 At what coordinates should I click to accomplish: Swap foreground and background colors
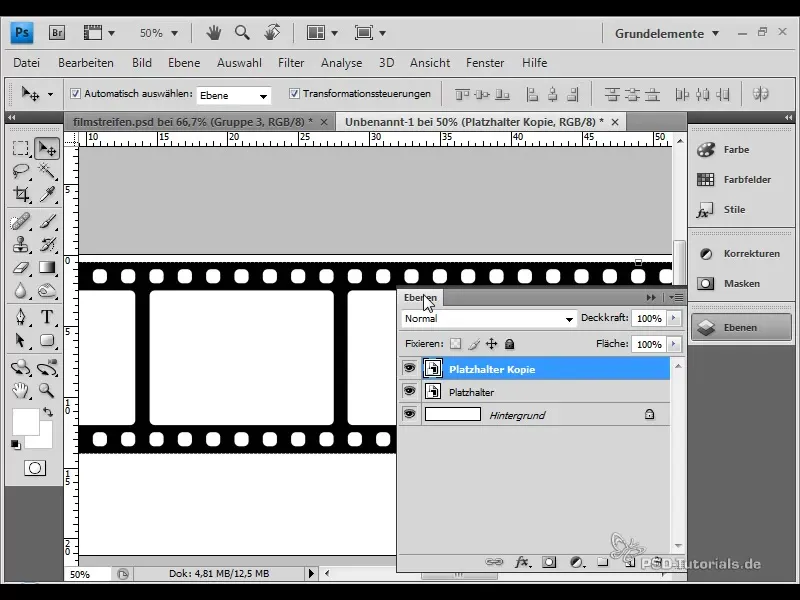(47, 412)
